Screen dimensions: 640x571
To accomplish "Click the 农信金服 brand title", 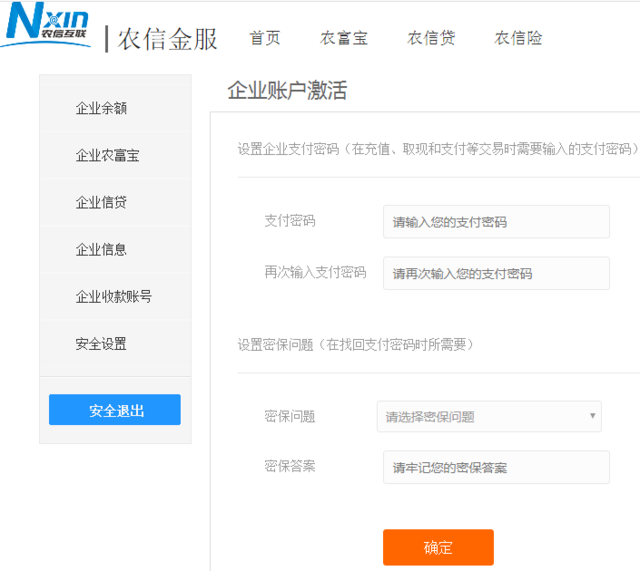I will point(167,39).
